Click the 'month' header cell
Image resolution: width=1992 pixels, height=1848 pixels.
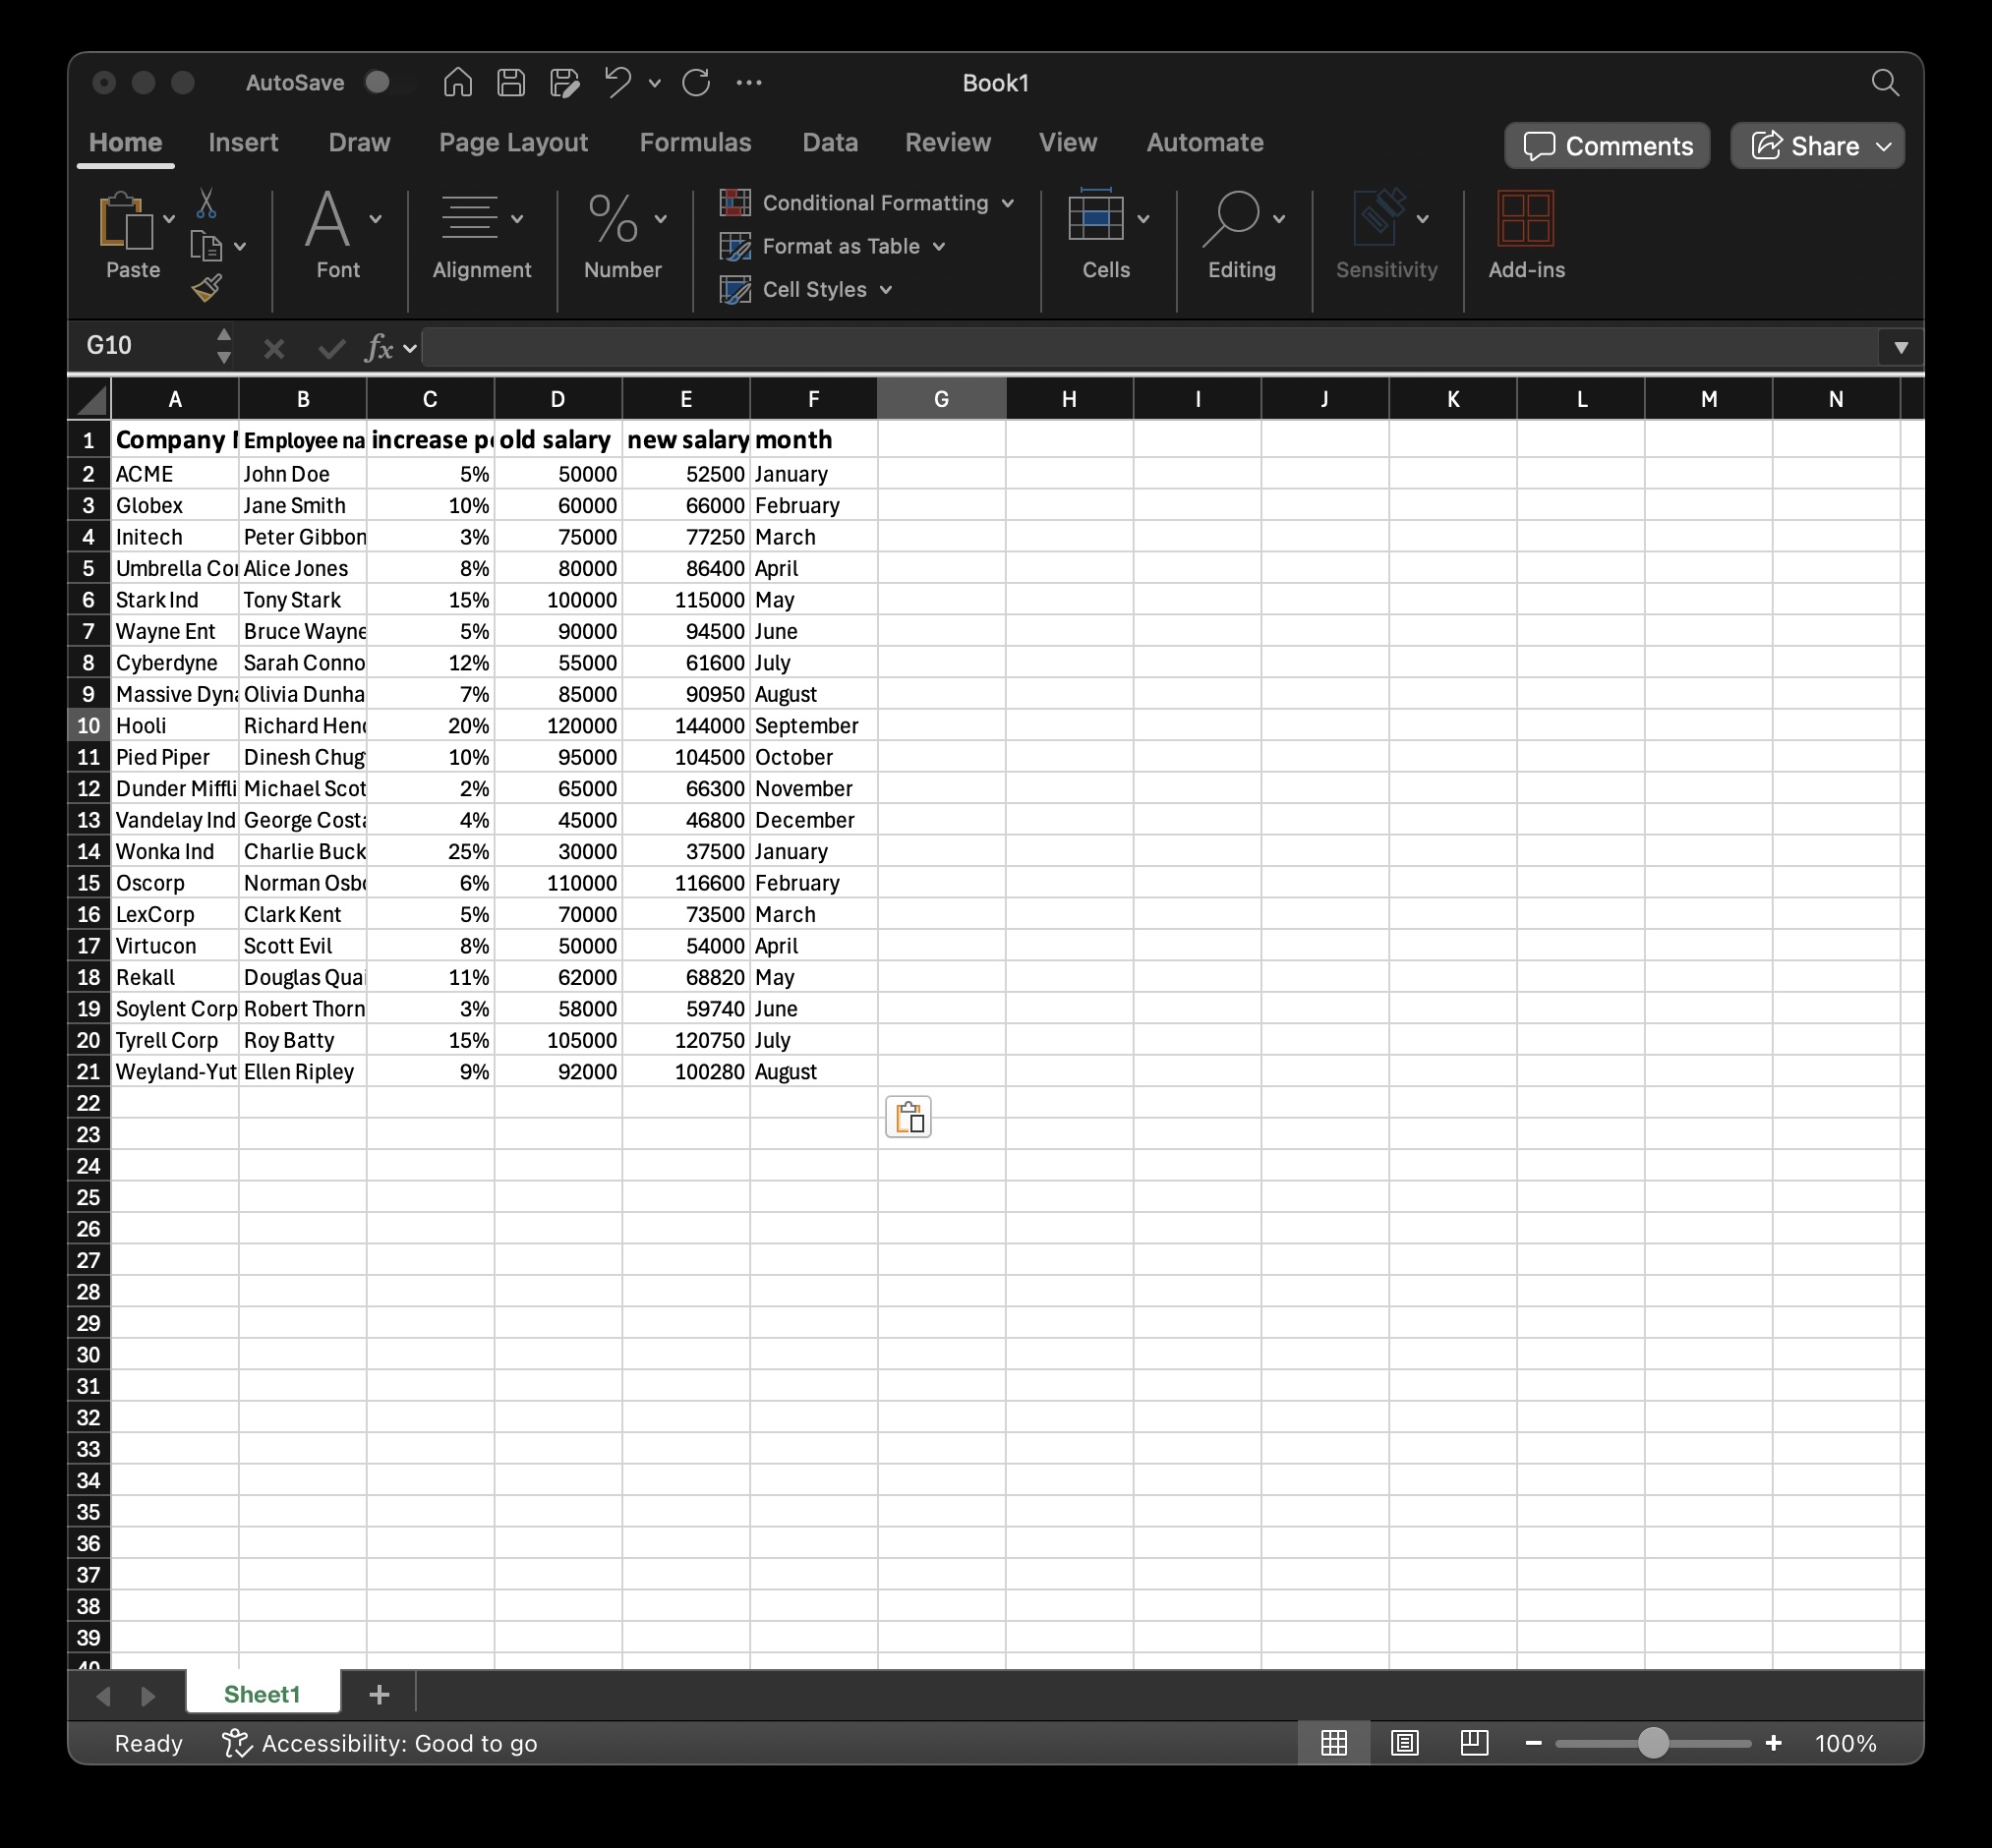click(x=814, y=440)
